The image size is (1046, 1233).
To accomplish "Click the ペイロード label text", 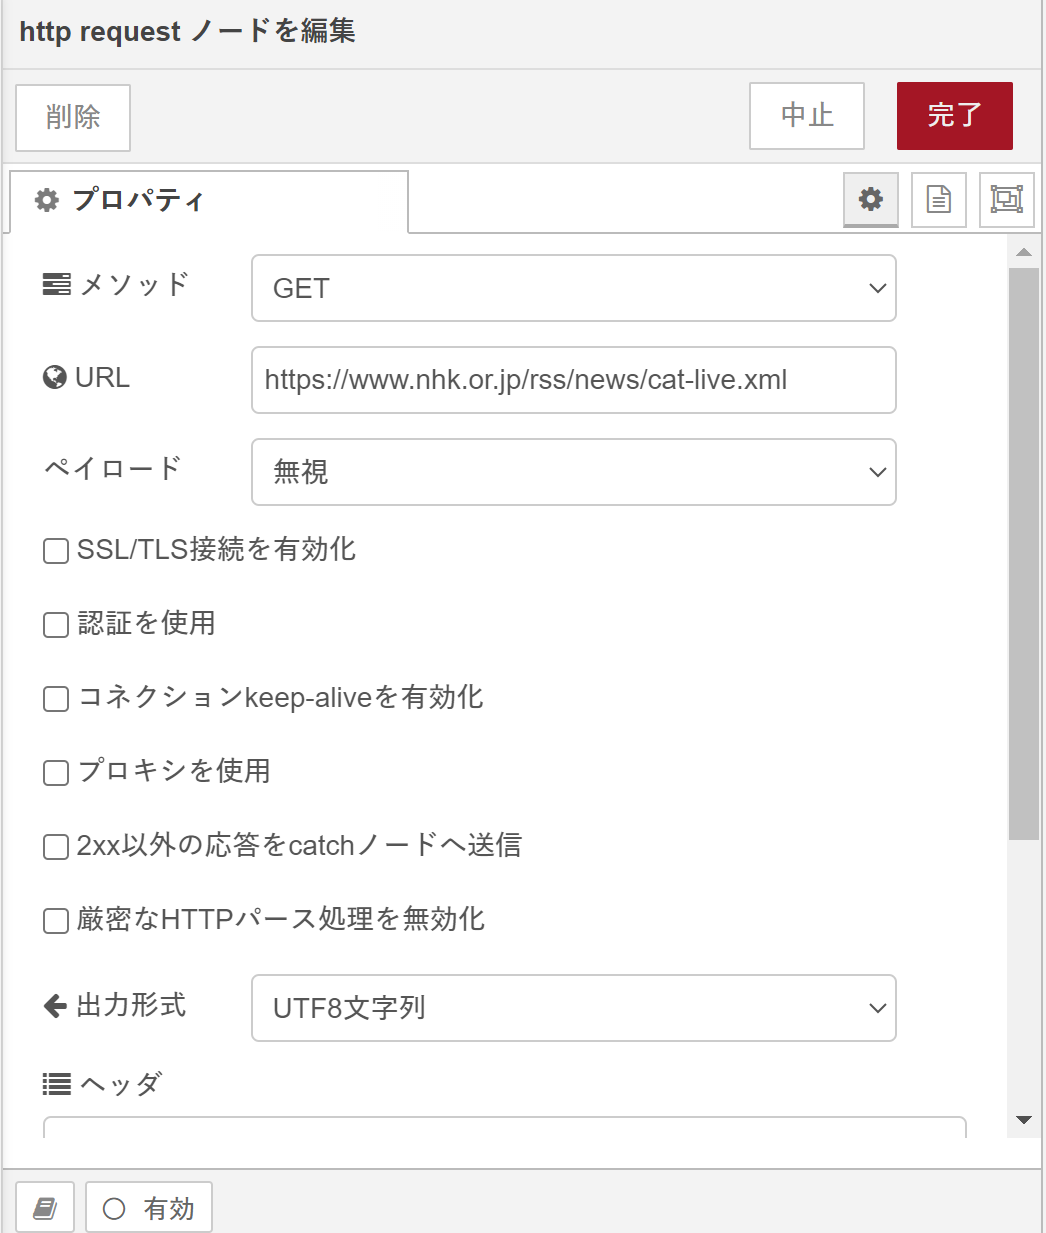I will (x=112, y=468).
